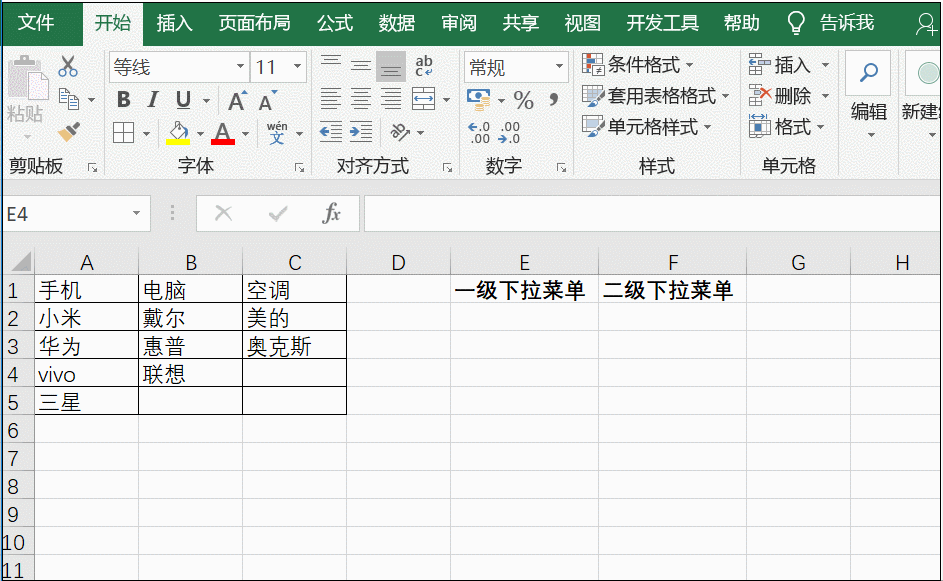Toggle italic formatting
The image size is (943, 581).
153,99
